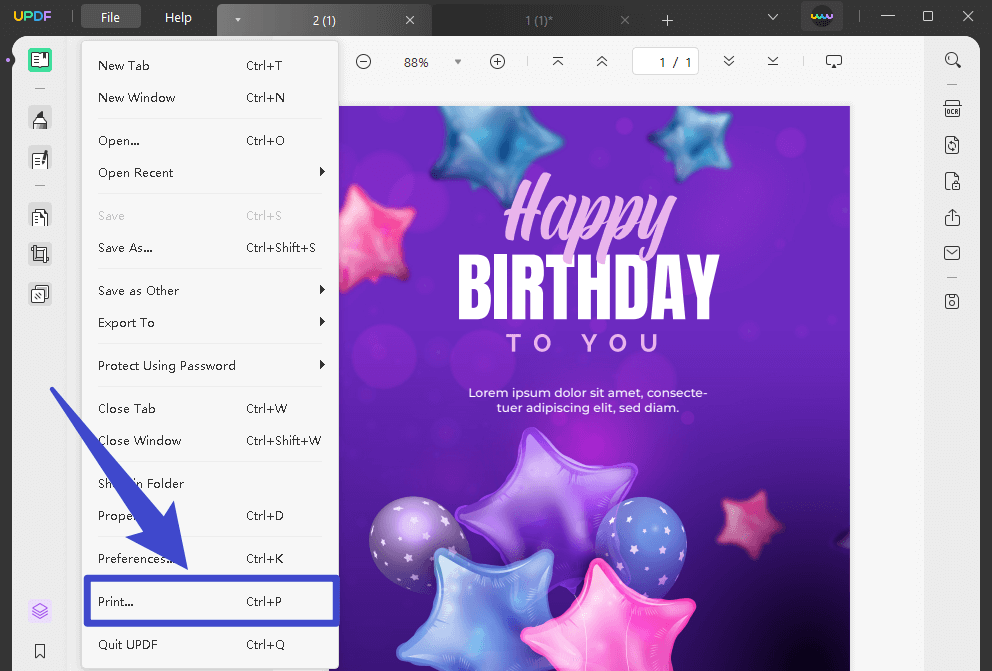Expand the Save as Other submenu
Screen dimensions: 992x671
tap(210, 290)
